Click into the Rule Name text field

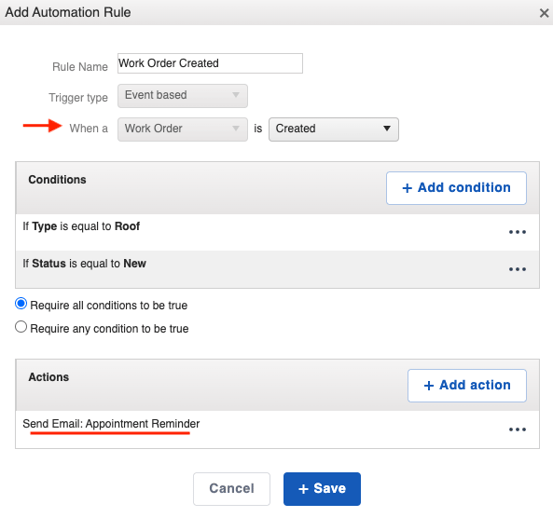tap(210, 63)
